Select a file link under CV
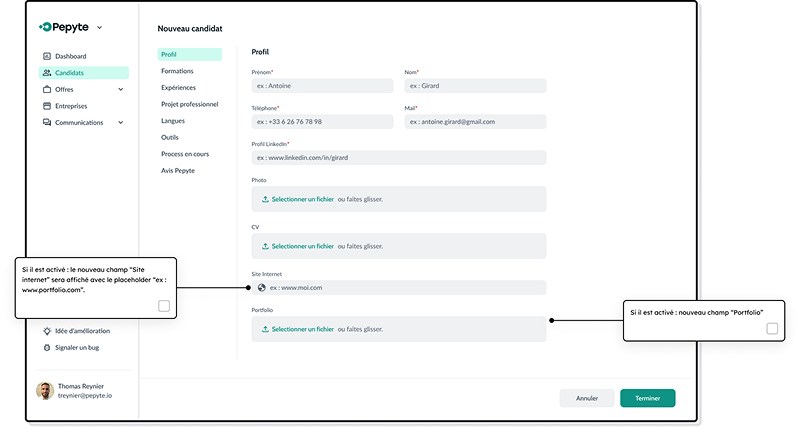The width and height of the screenshot is (800, 428). (x=302, y=246)
